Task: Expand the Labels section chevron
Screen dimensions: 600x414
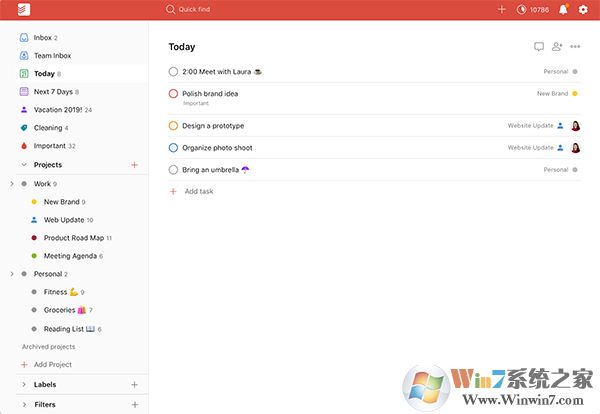Action: [24, 385]
